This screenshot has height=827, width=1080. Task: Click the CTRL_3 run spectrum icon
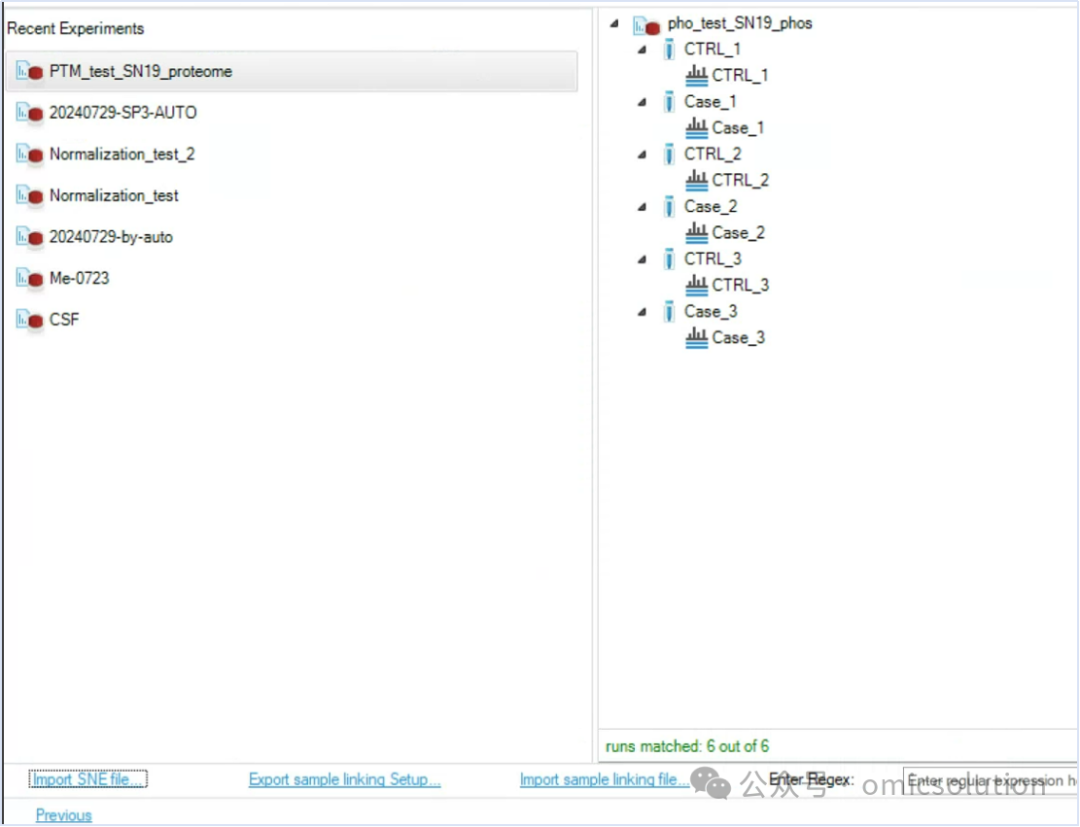696,284
